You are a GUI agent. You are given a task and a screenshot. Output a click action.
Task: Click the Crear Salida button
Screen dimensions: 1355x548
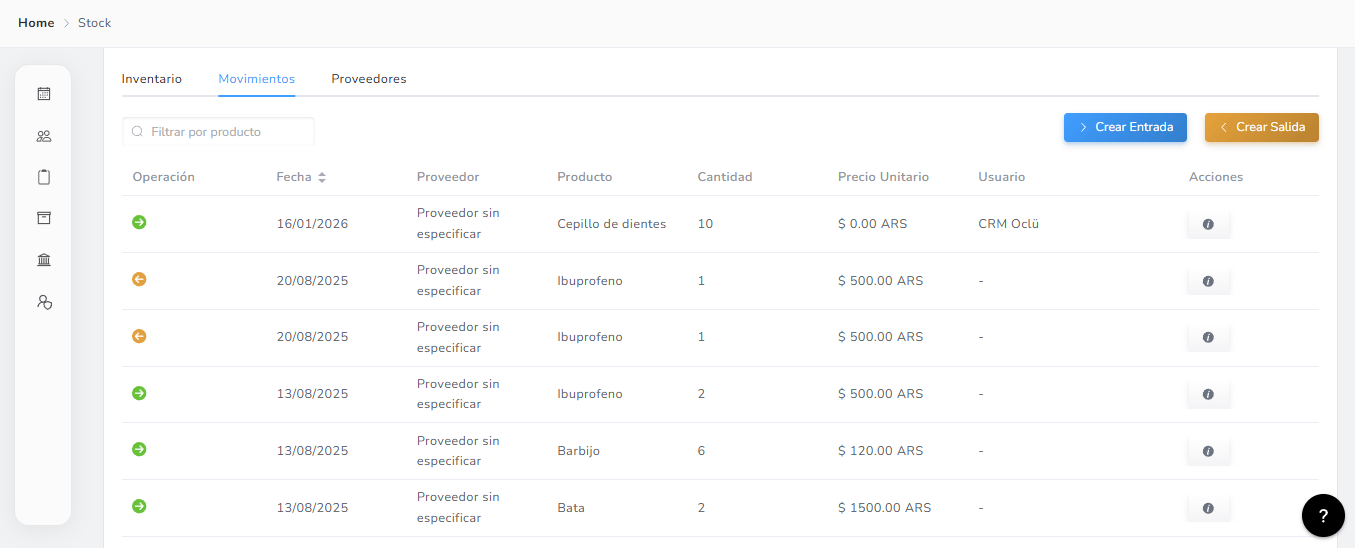[x=1262, y=127]
